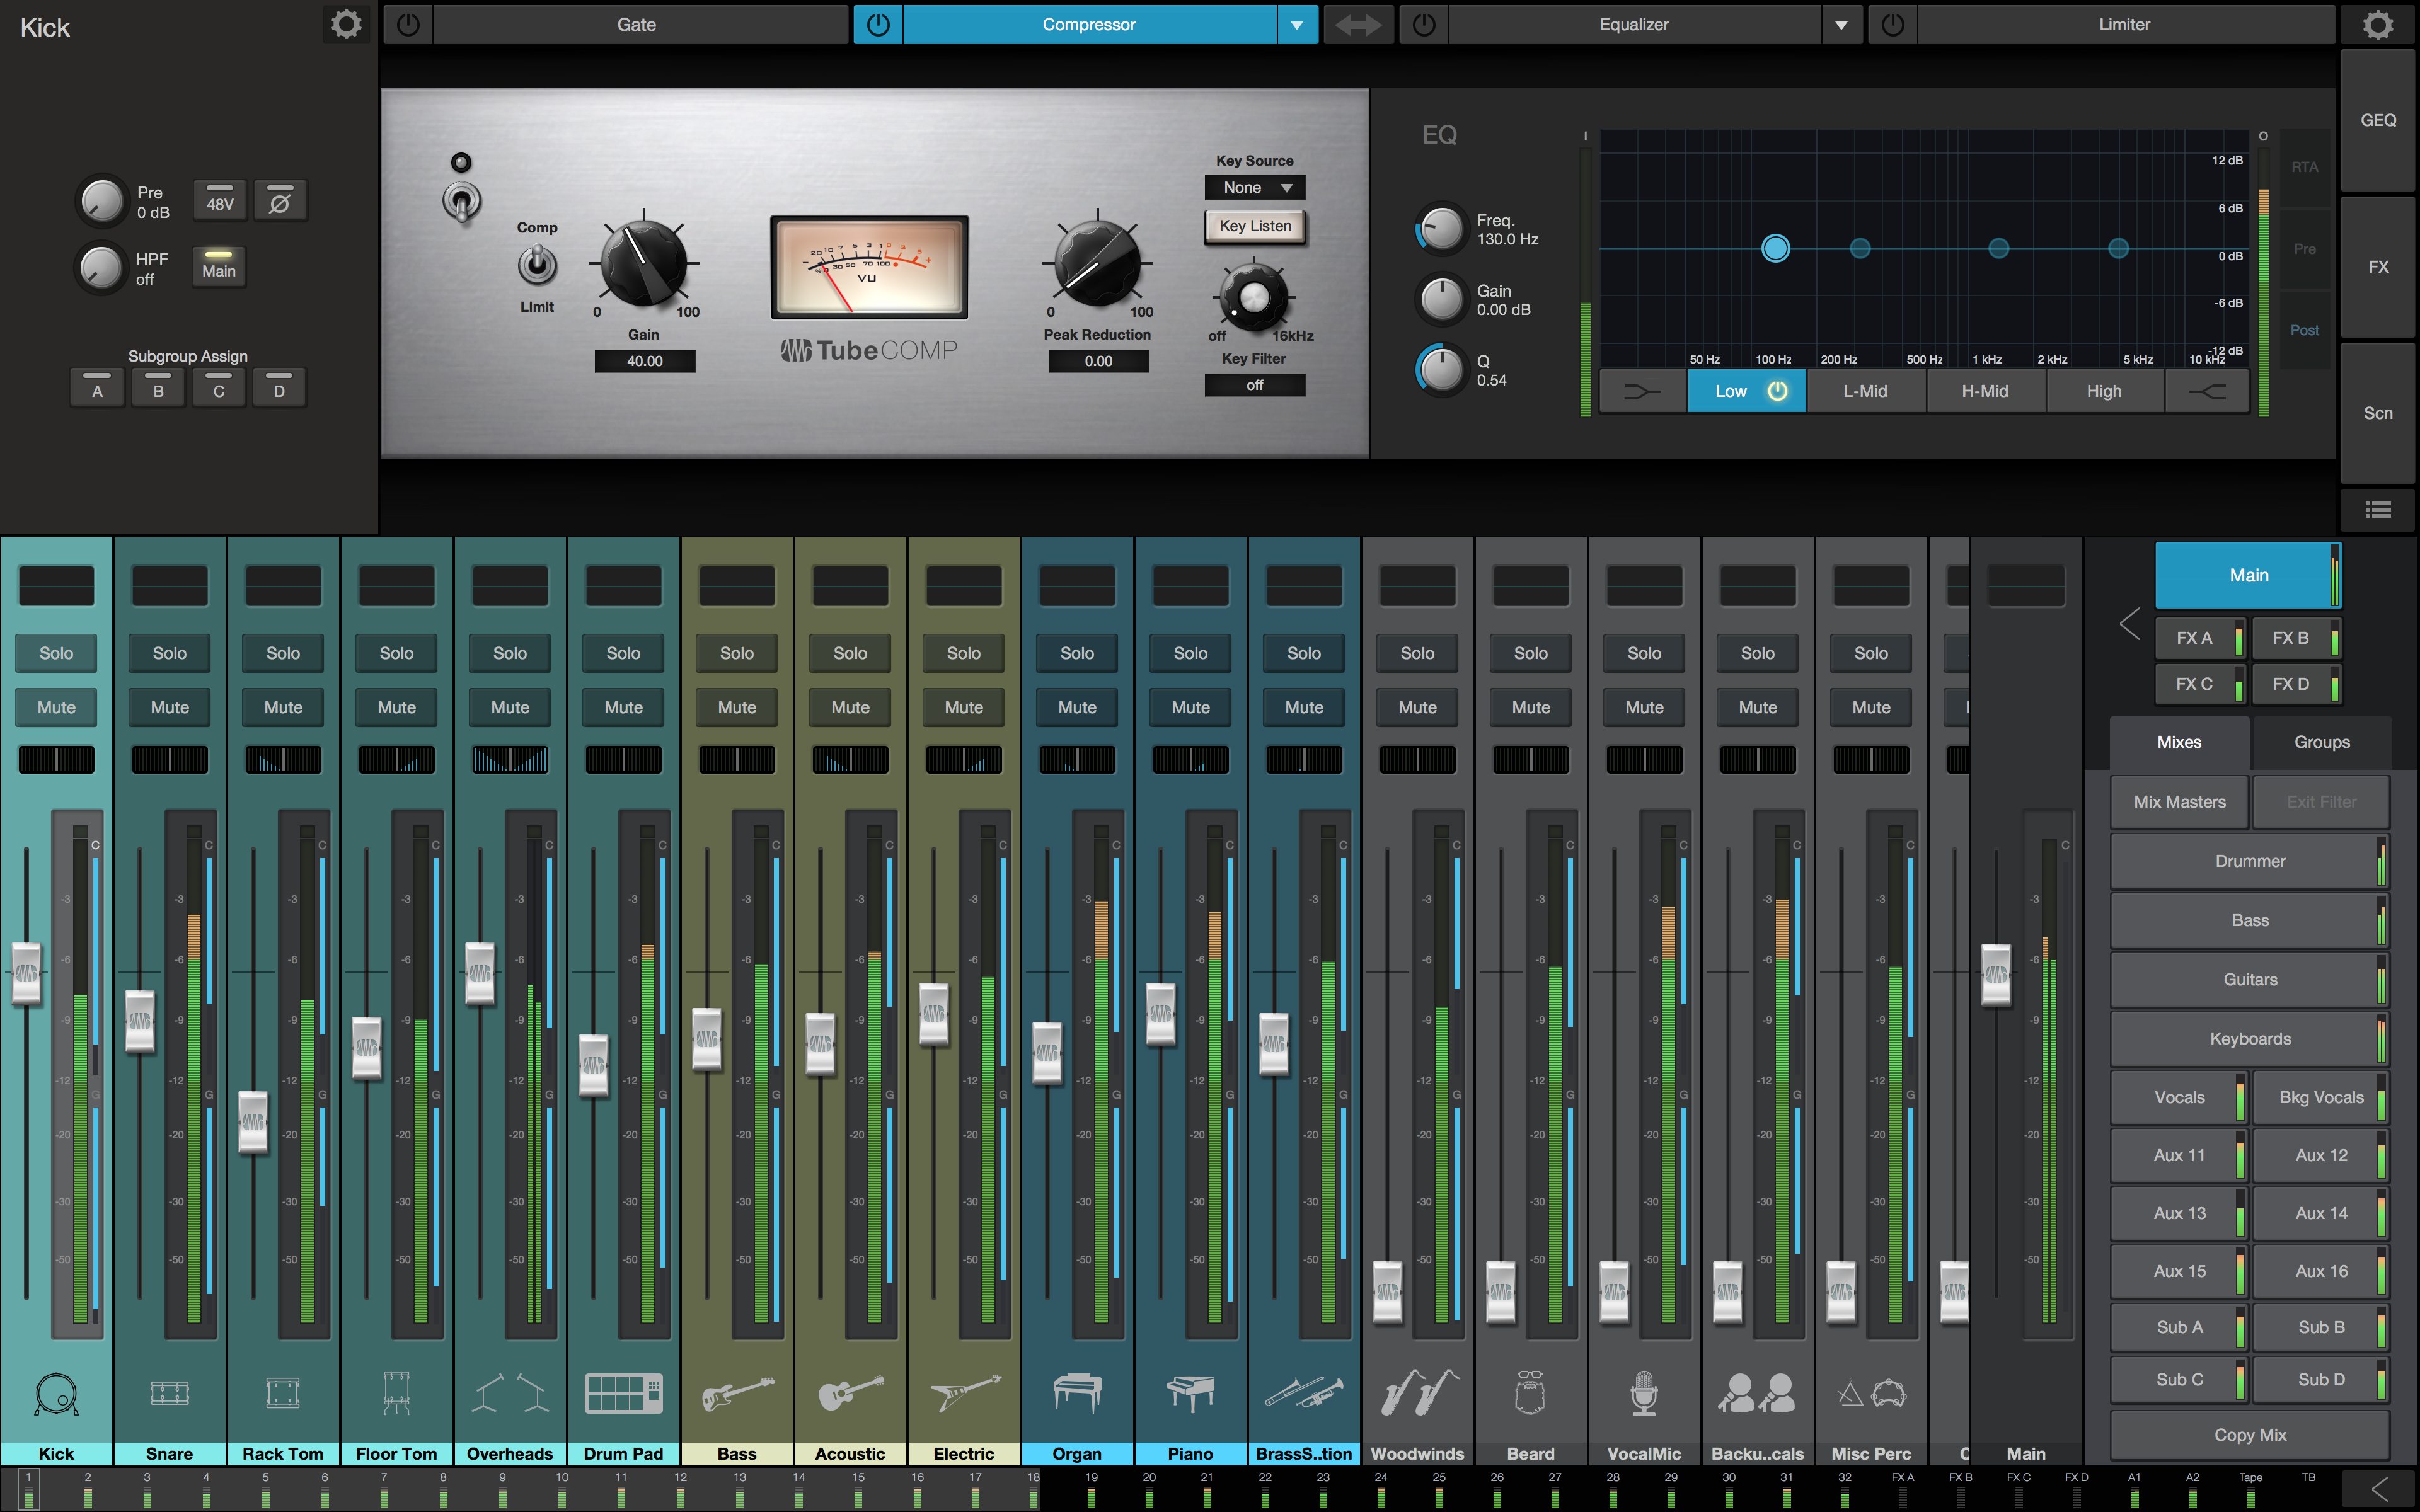Mute the Piano channel
Viewport: 2420px width, 1512px height.
pos(1190,707)
